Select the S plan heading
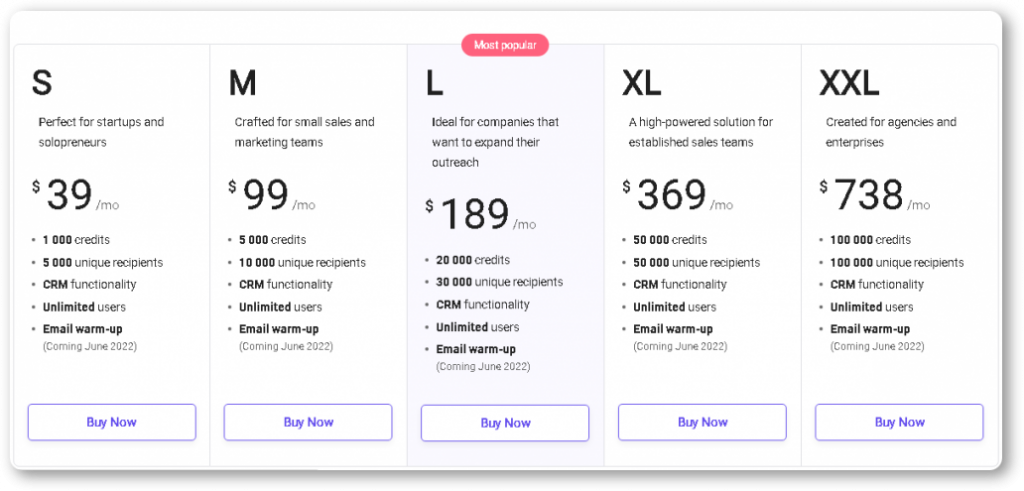This screenshot has height=491, width=1024. pyautogui.click(x=42, y=82)
